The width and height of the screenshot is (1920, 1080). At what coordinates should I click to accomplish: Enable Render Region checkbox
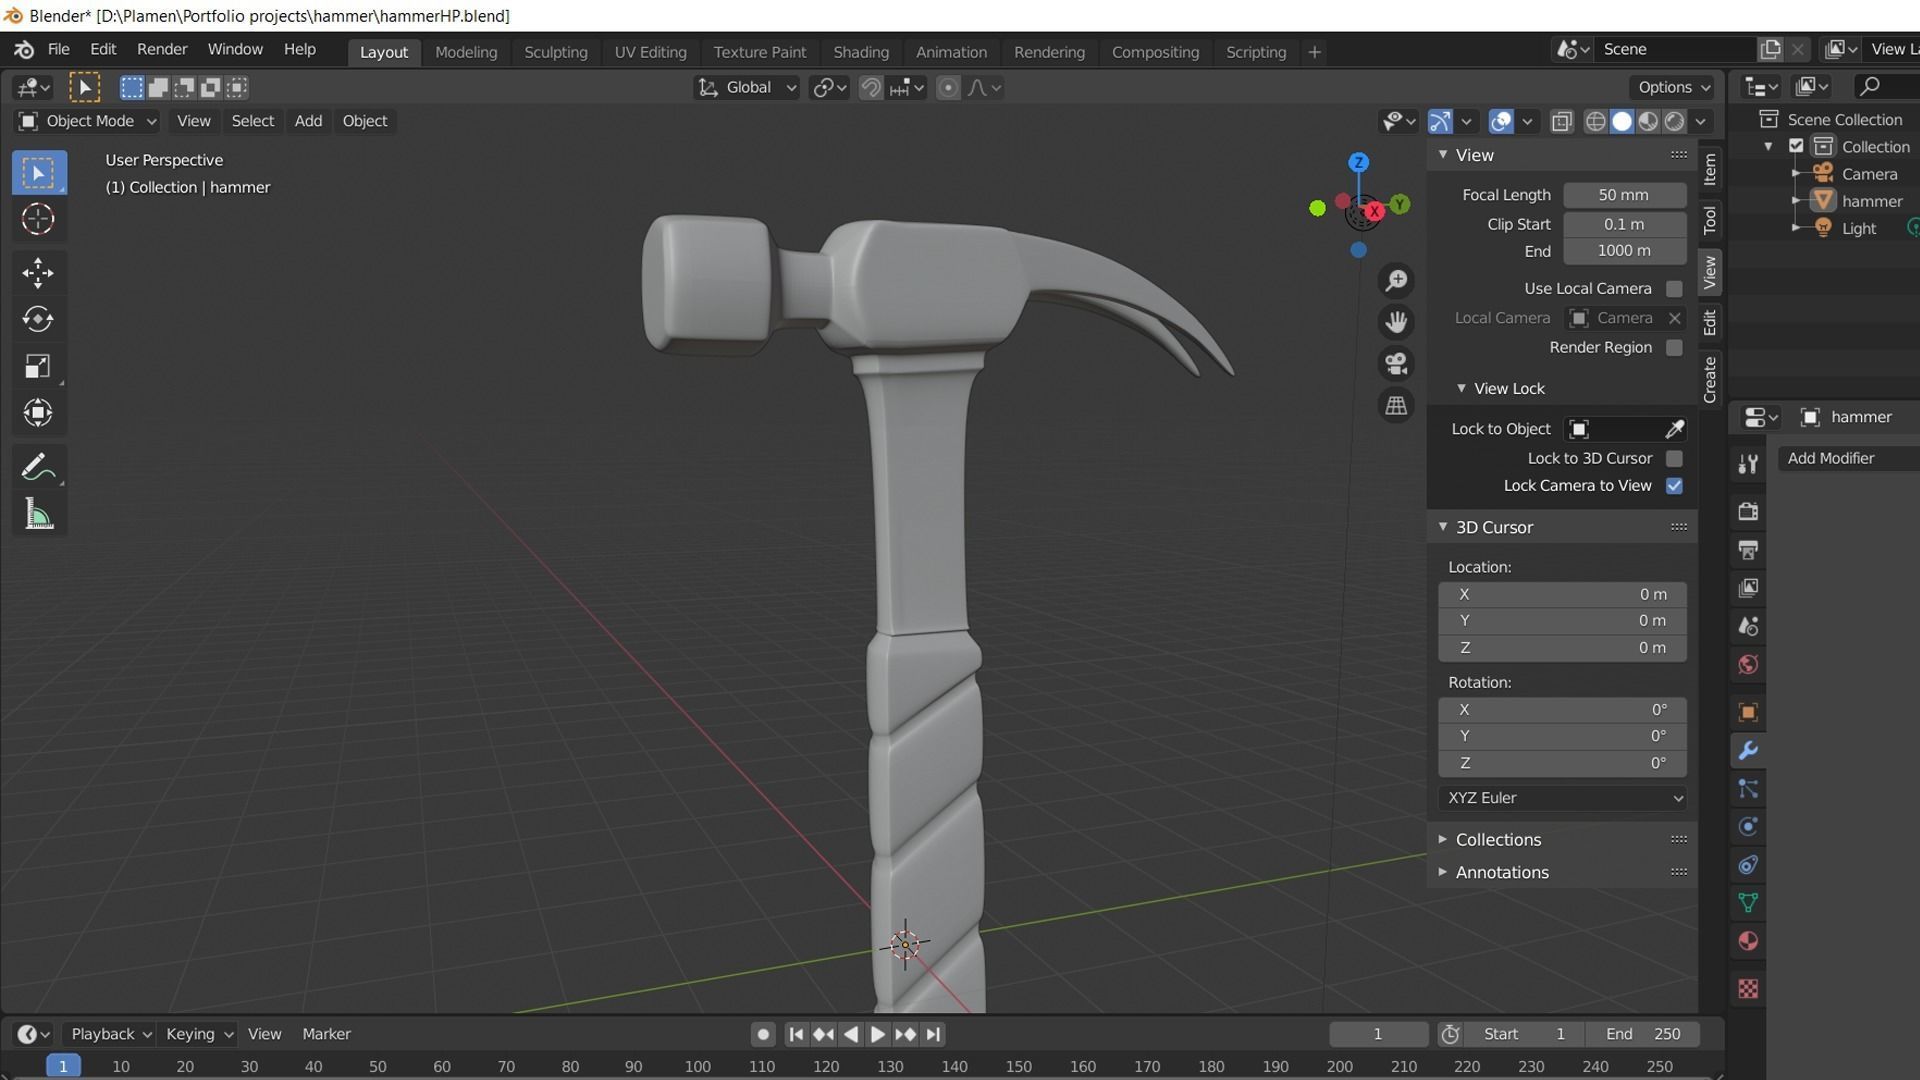click(1674, 348)
